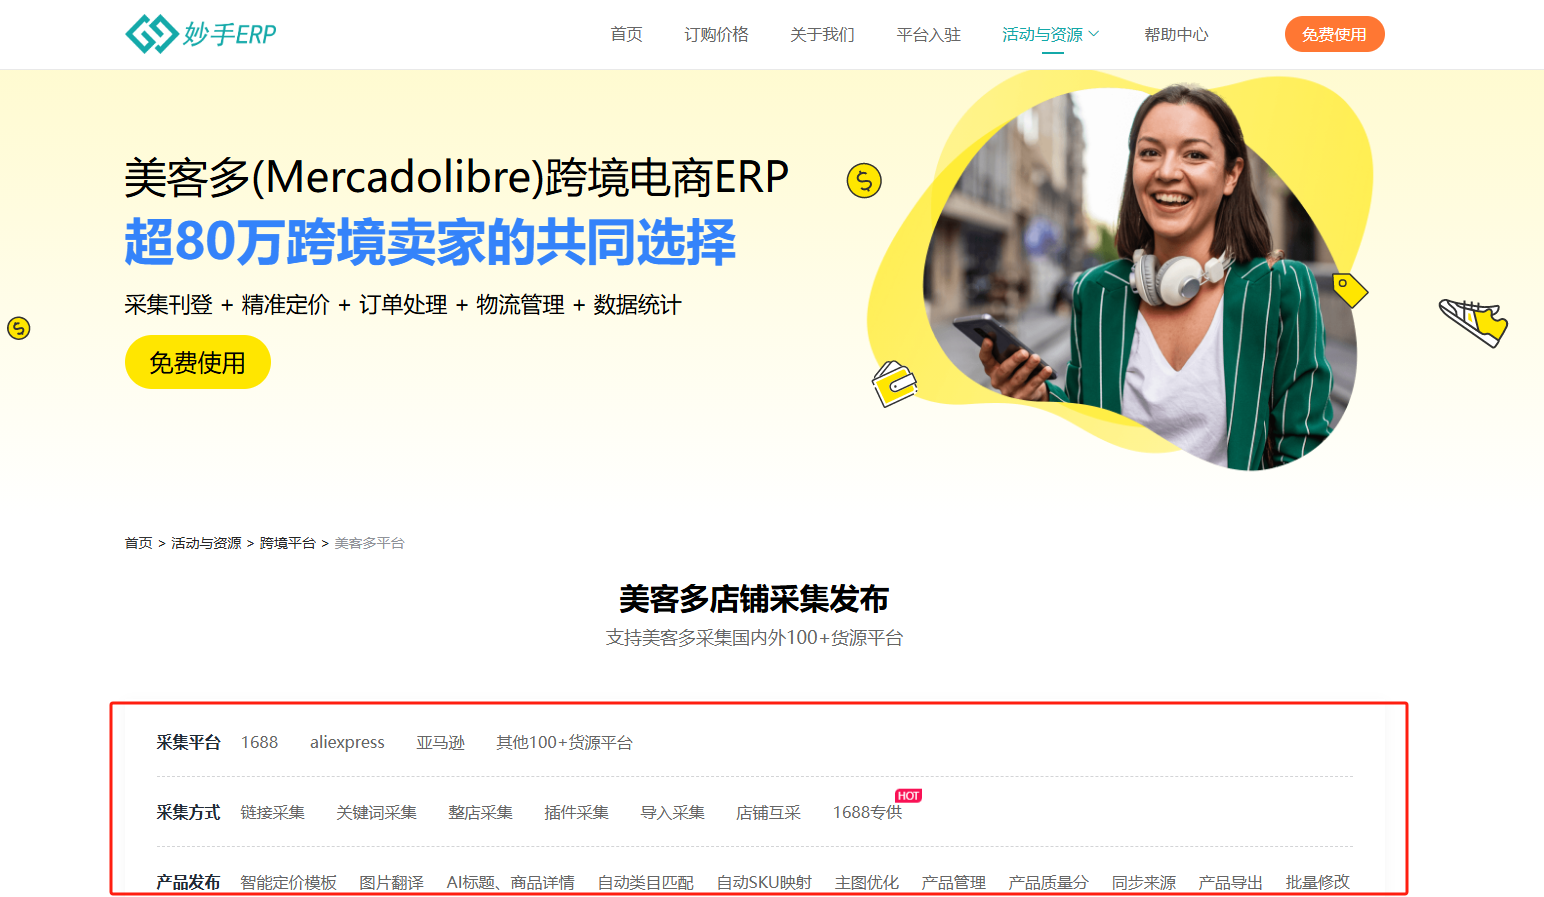Click the 超80万跨境卖家的共同选择 headline

pos(430,242)
